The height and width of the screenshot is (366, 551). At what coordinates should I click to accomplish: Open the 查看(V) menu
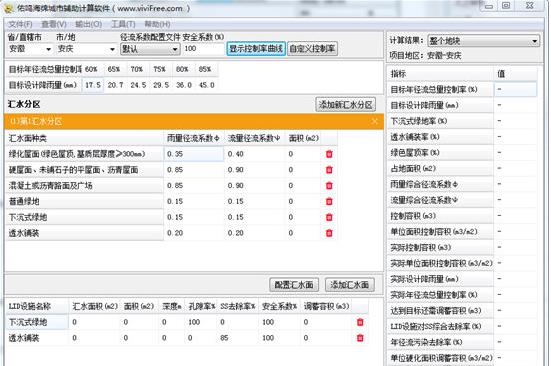[x=53, y=24]
